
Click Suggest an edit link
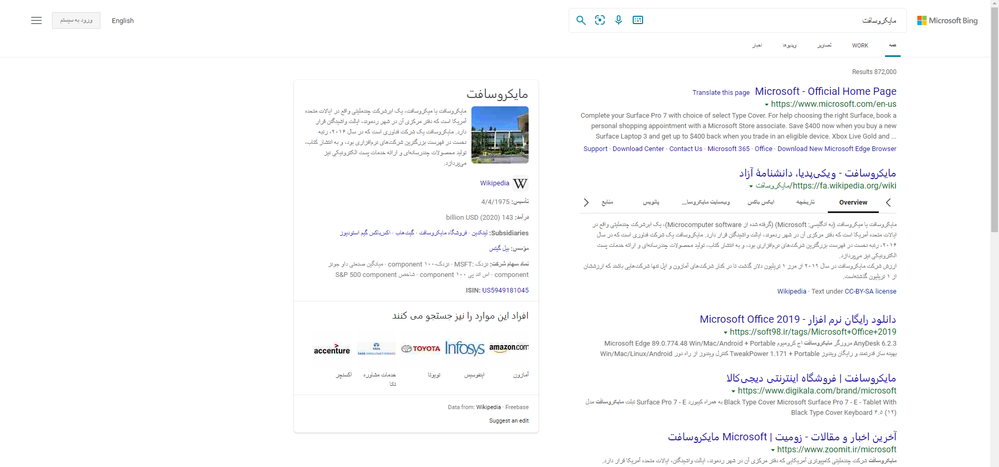click(x=508, y=421)
